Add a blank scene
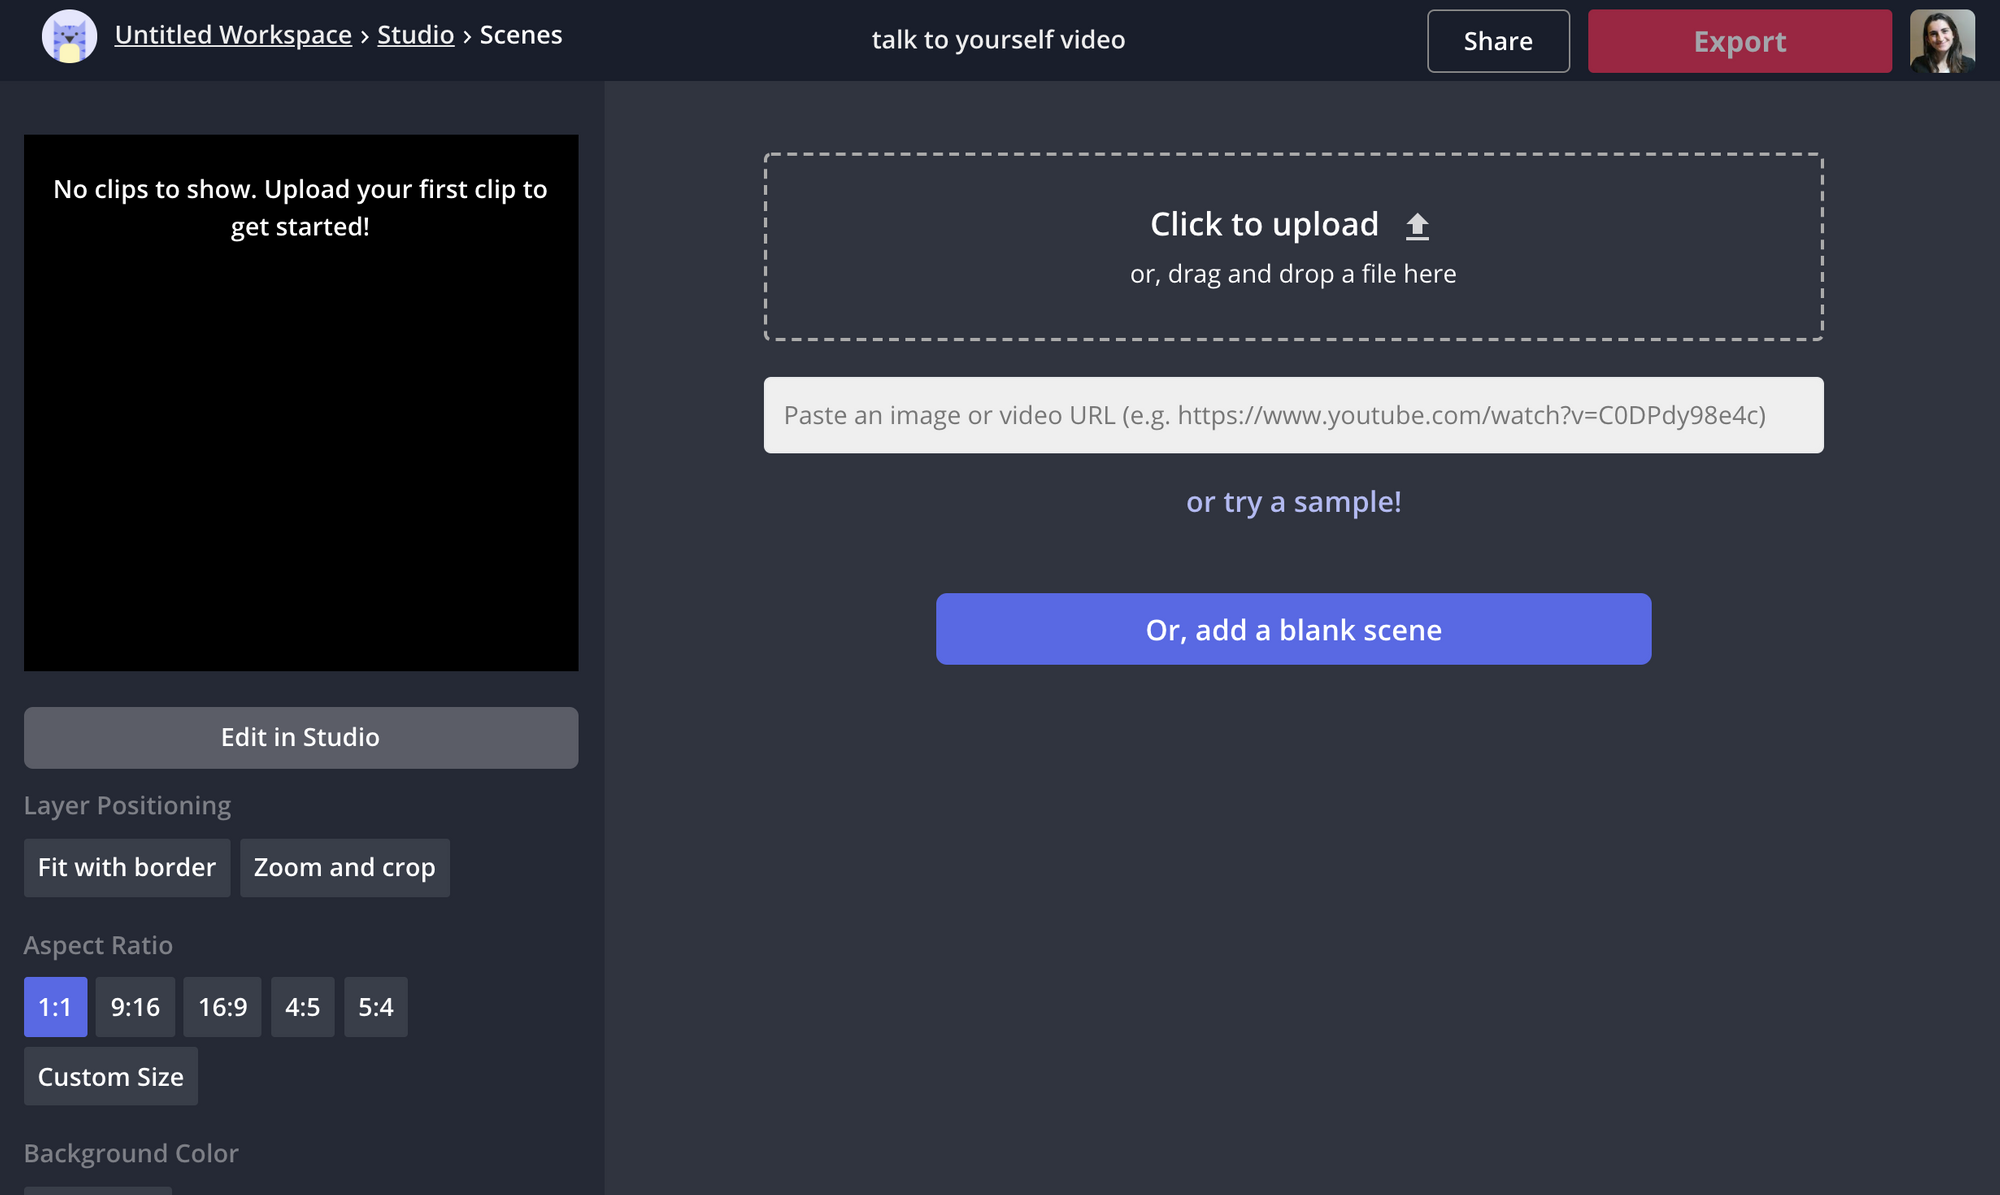The width and height of the screenshot is (2000, 1195). click(x=1293, y=629)
